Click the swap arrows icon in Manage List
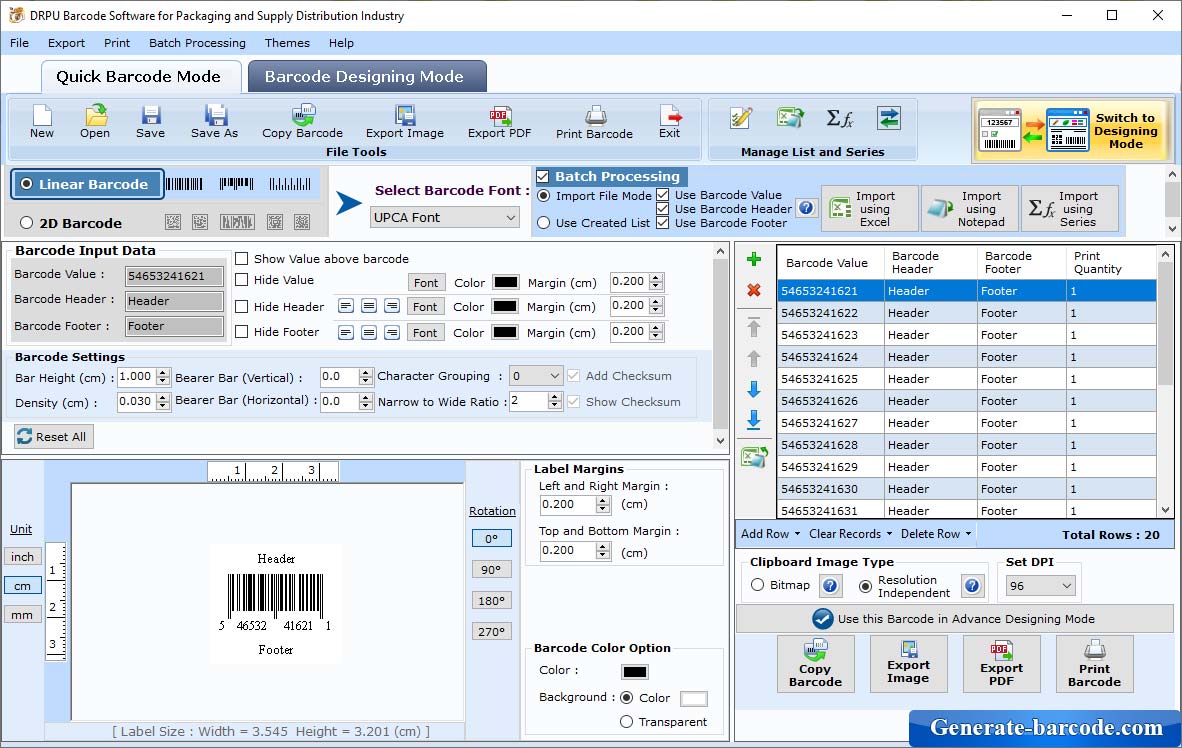1182x748 pixels. click(x=889, y=118)
